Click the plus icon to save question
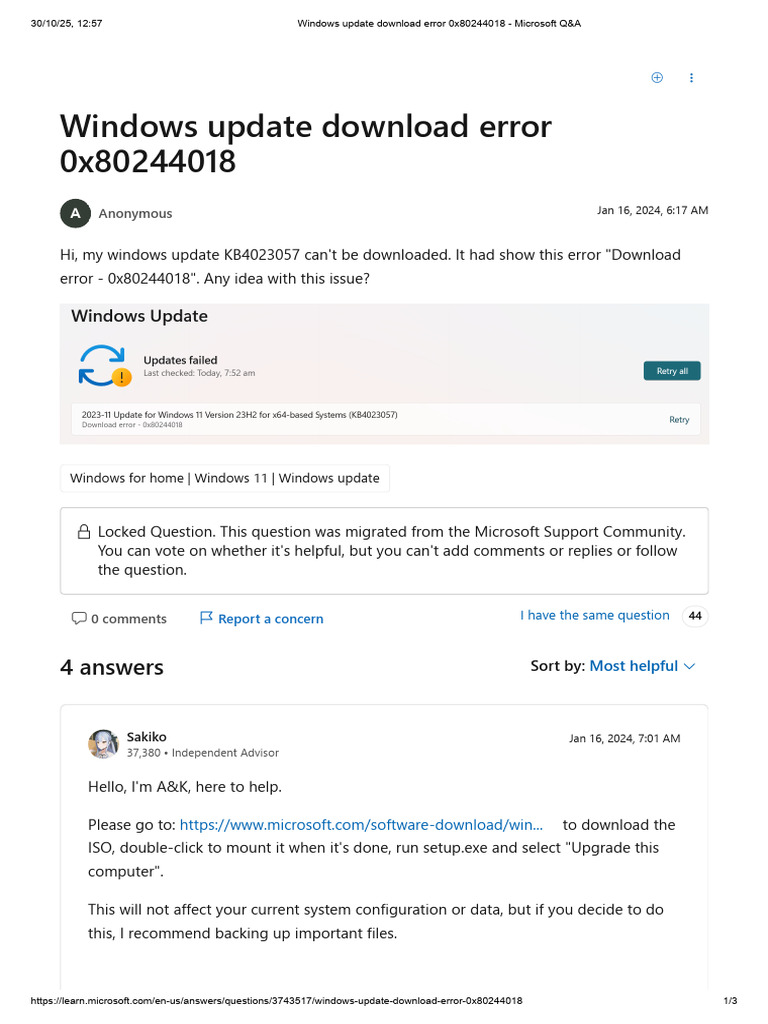 tap(657, 78)
